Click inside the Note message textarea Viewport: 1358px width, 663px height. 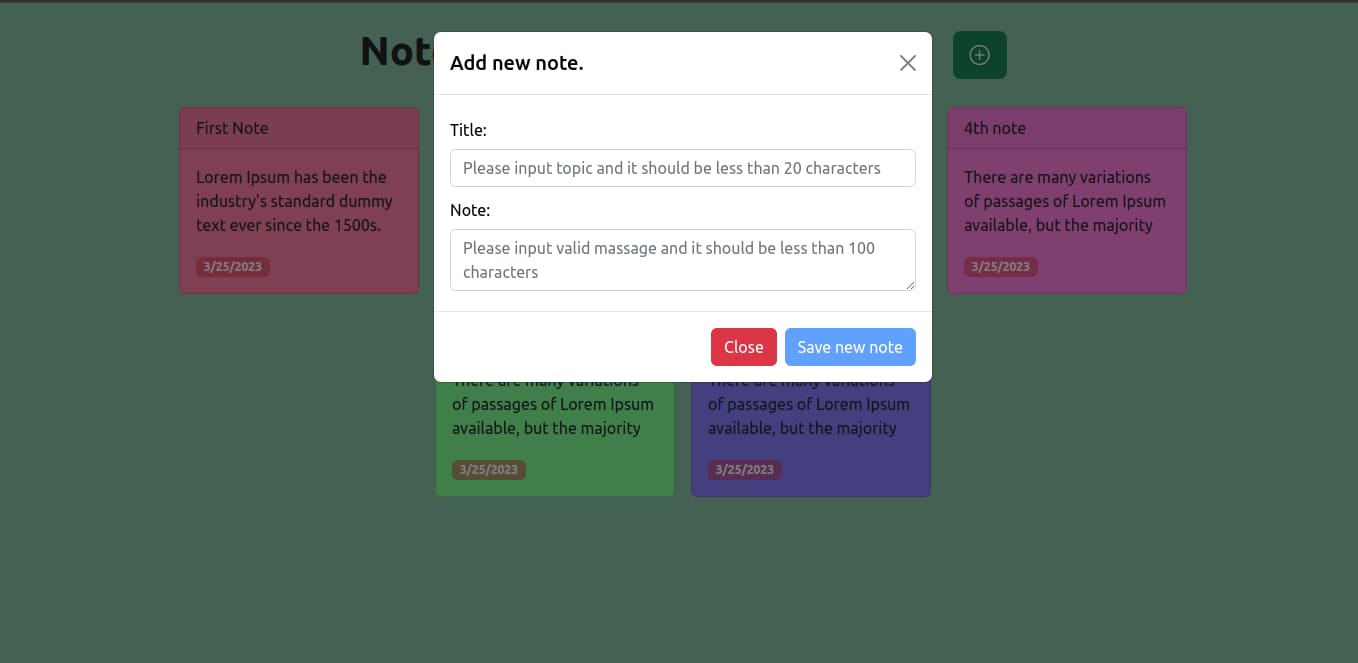point(683,260)
